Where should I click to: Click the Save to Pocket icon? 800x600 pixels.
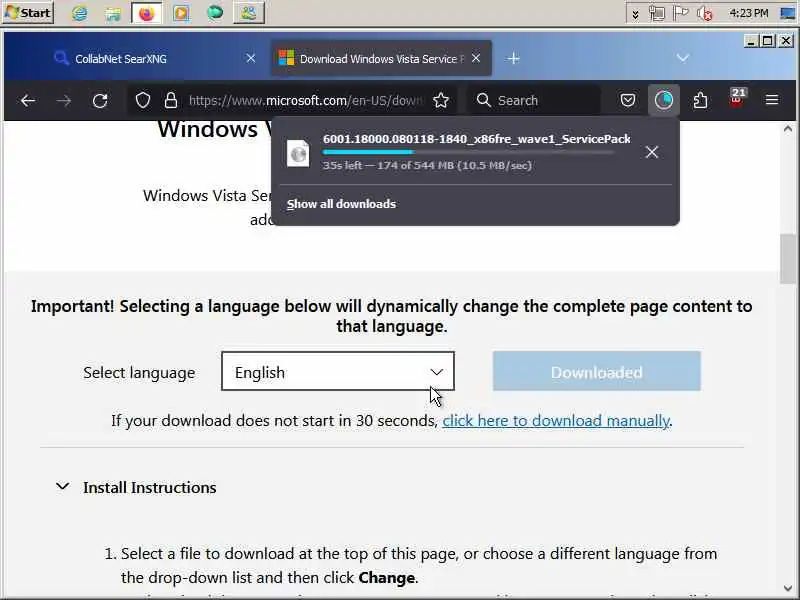[x=628, y=100]
